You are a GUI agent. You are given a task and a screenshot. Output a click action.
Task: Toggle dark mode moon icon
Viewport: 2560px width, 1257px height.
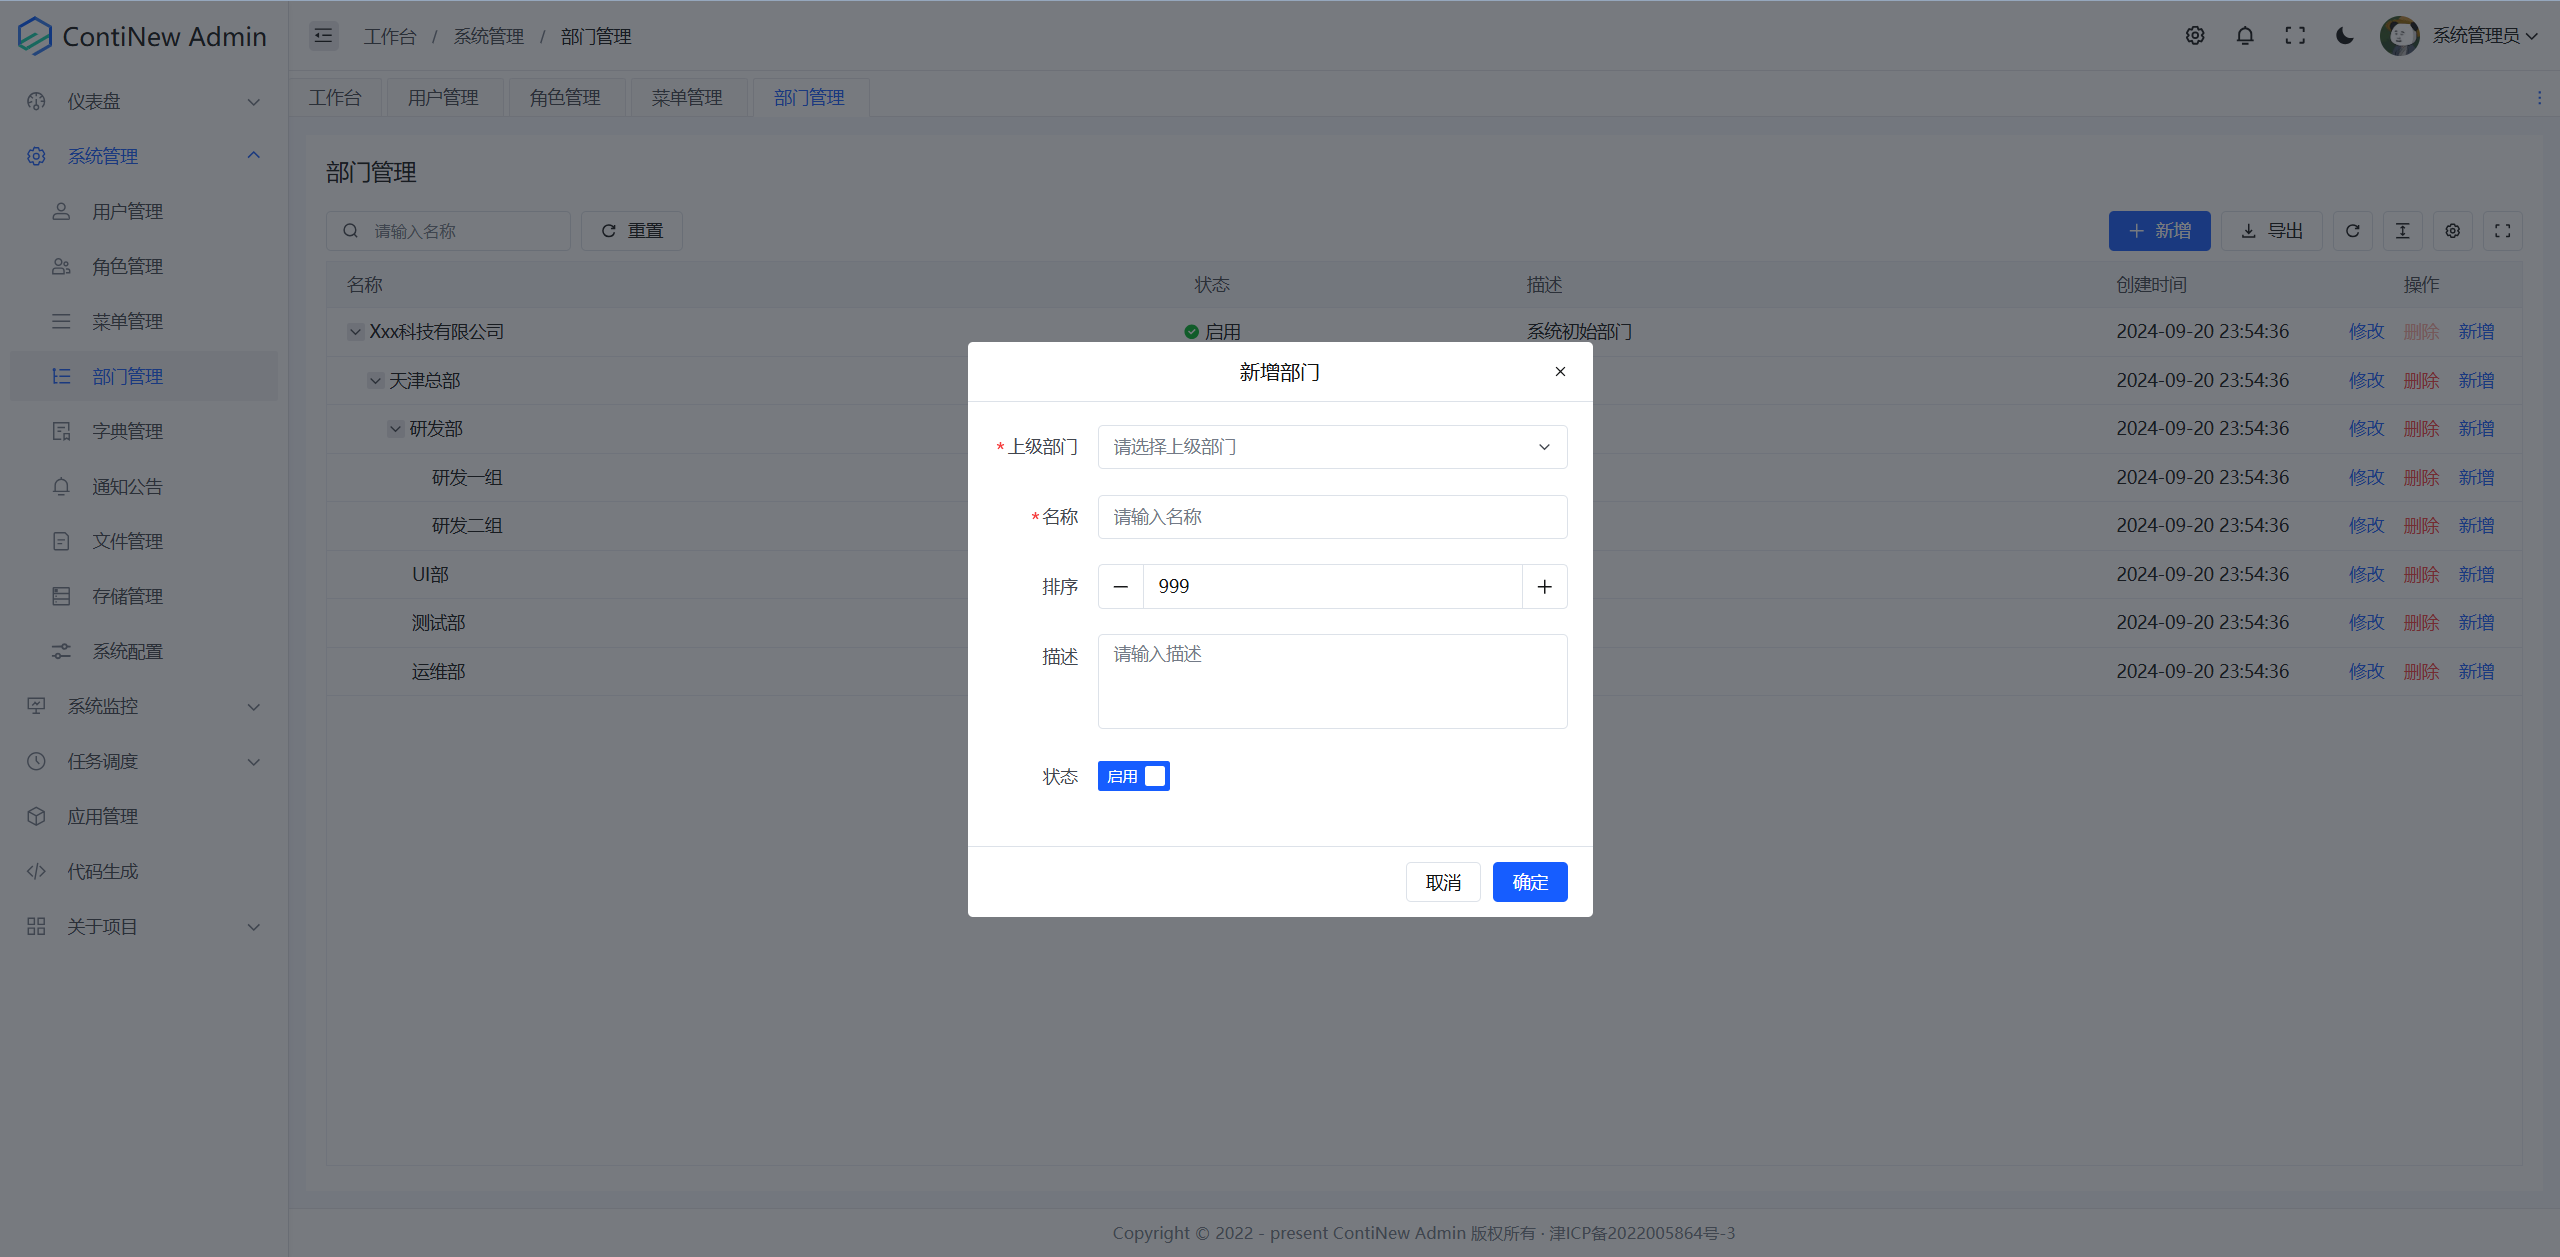(2345, 36)
